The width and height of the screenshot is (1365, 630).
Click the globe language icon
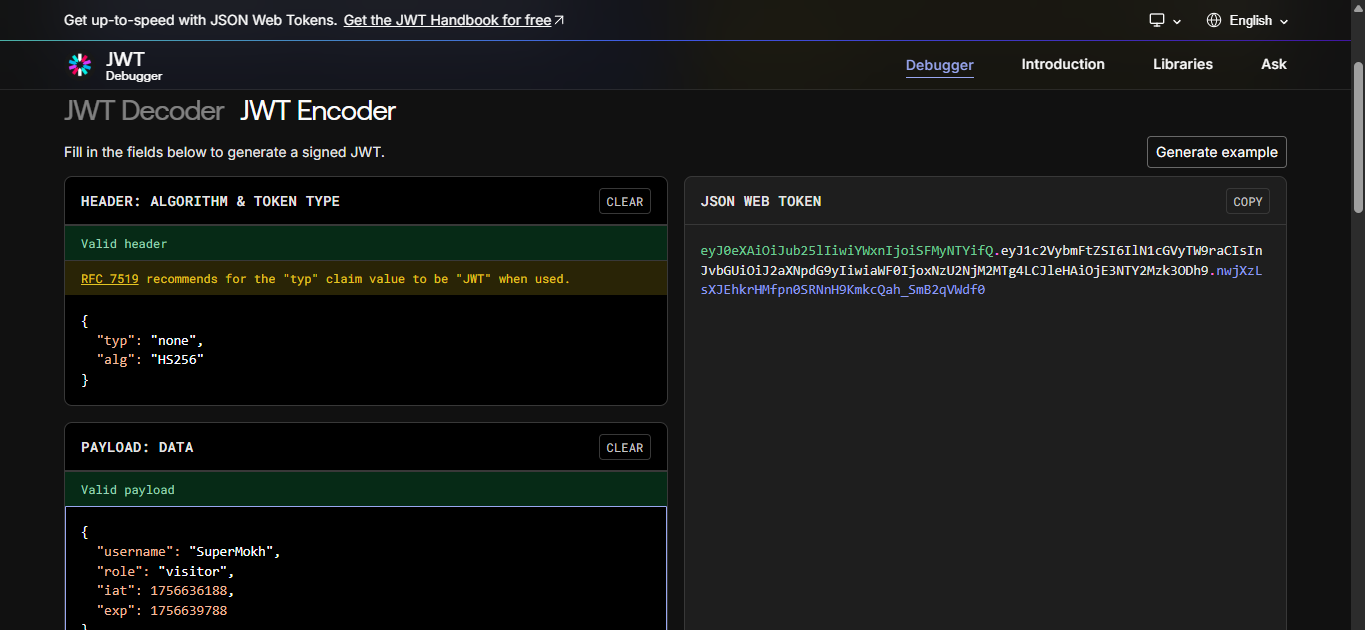click(1214, 20)
